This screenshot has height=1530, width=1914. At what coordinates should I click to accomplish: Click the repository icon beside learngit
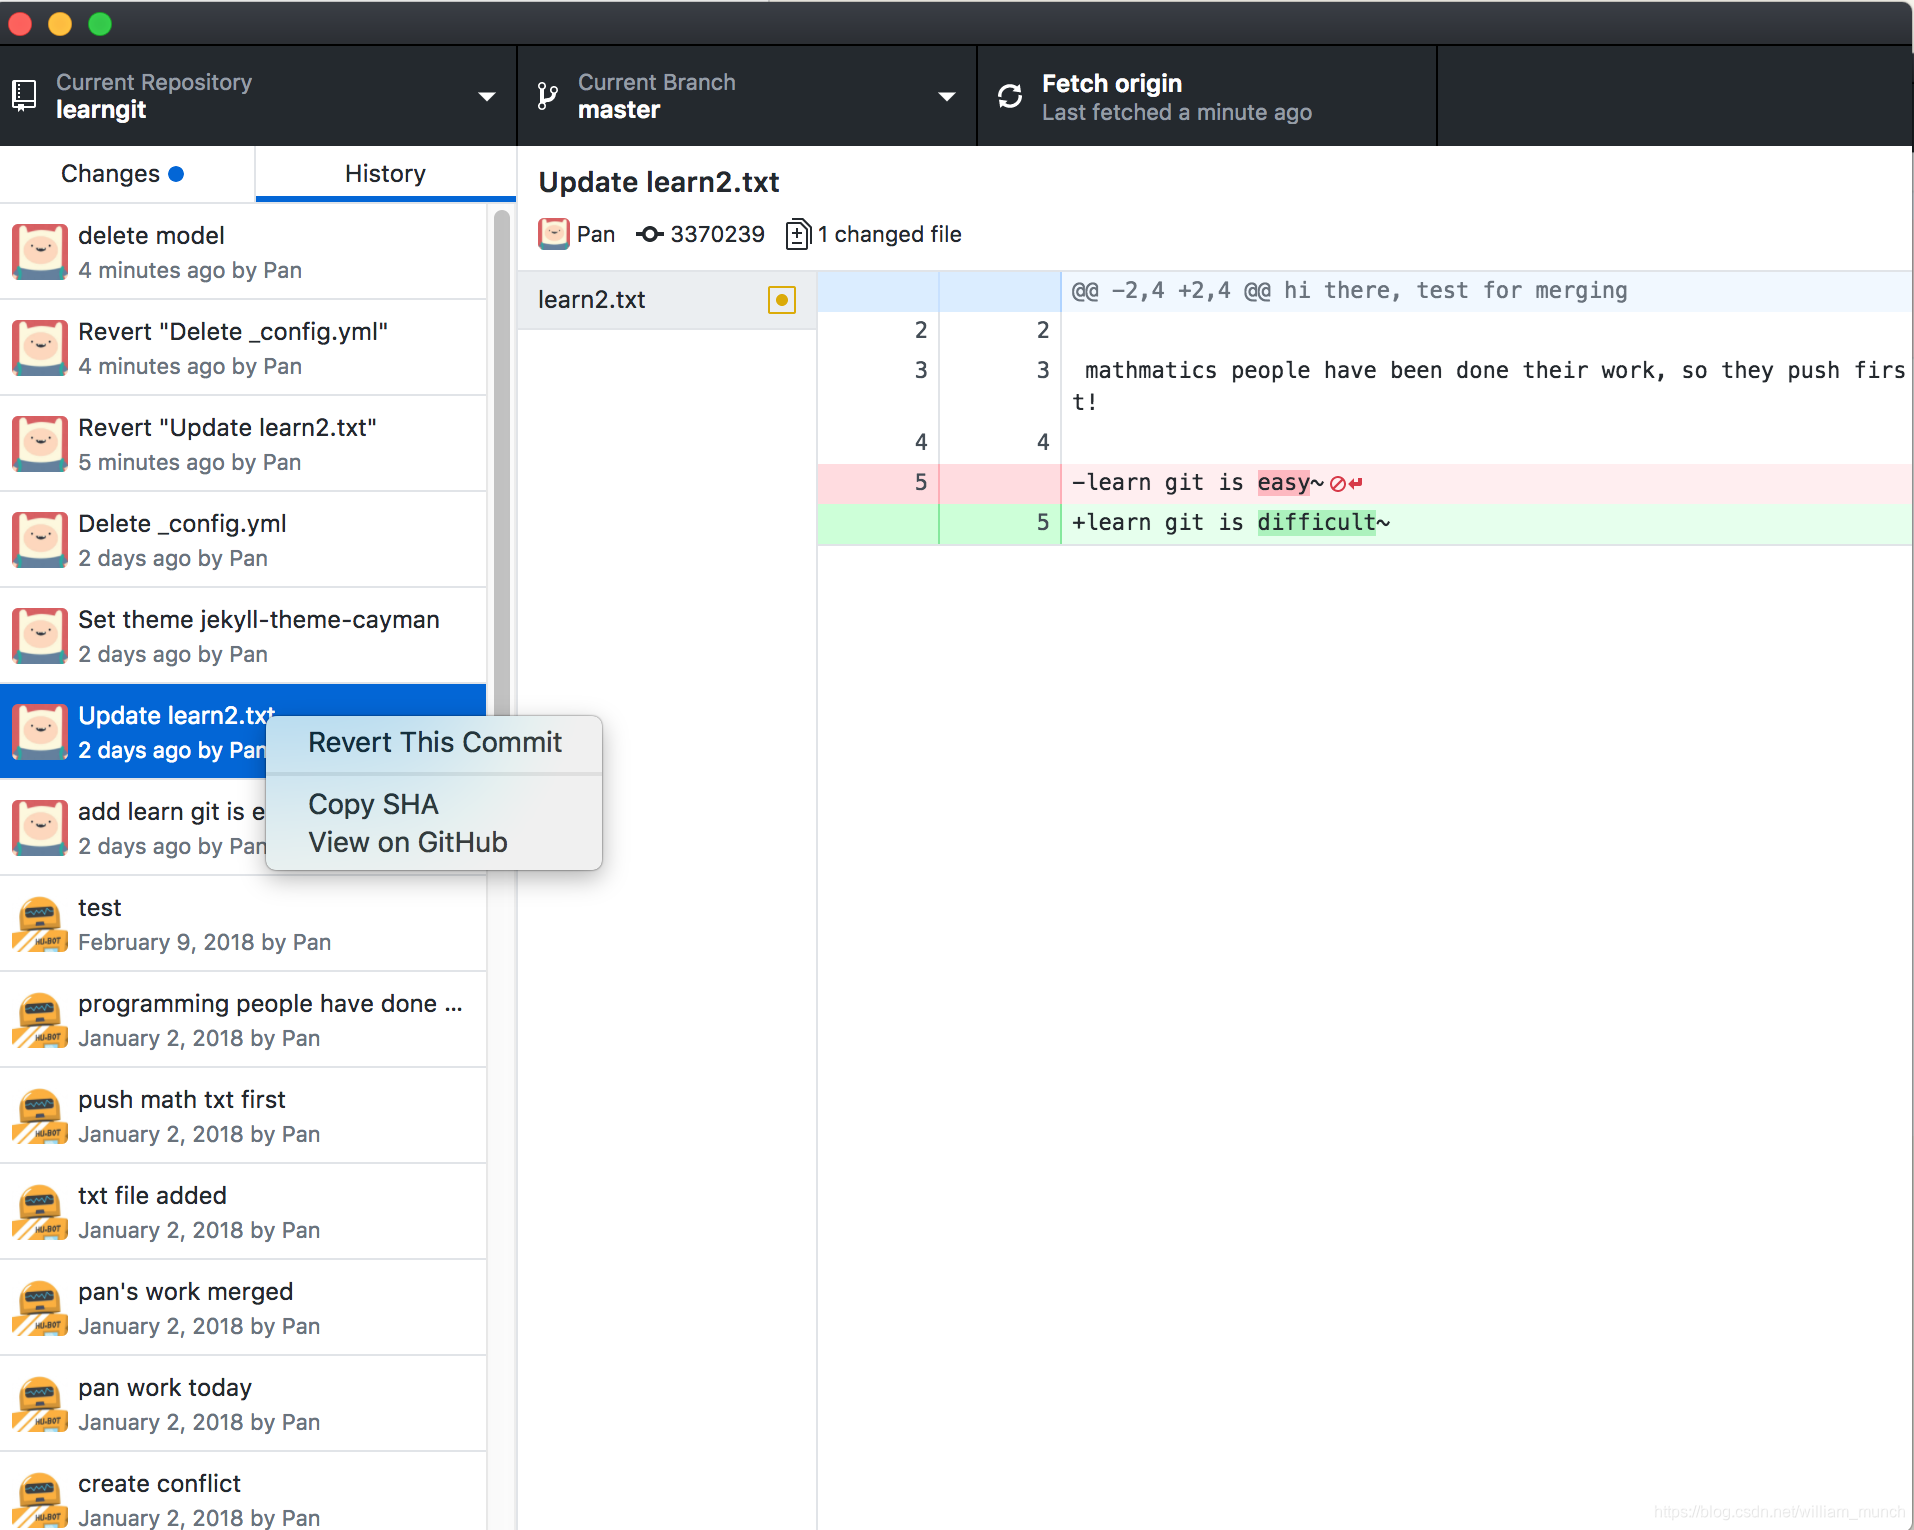(x=24, y=96)
